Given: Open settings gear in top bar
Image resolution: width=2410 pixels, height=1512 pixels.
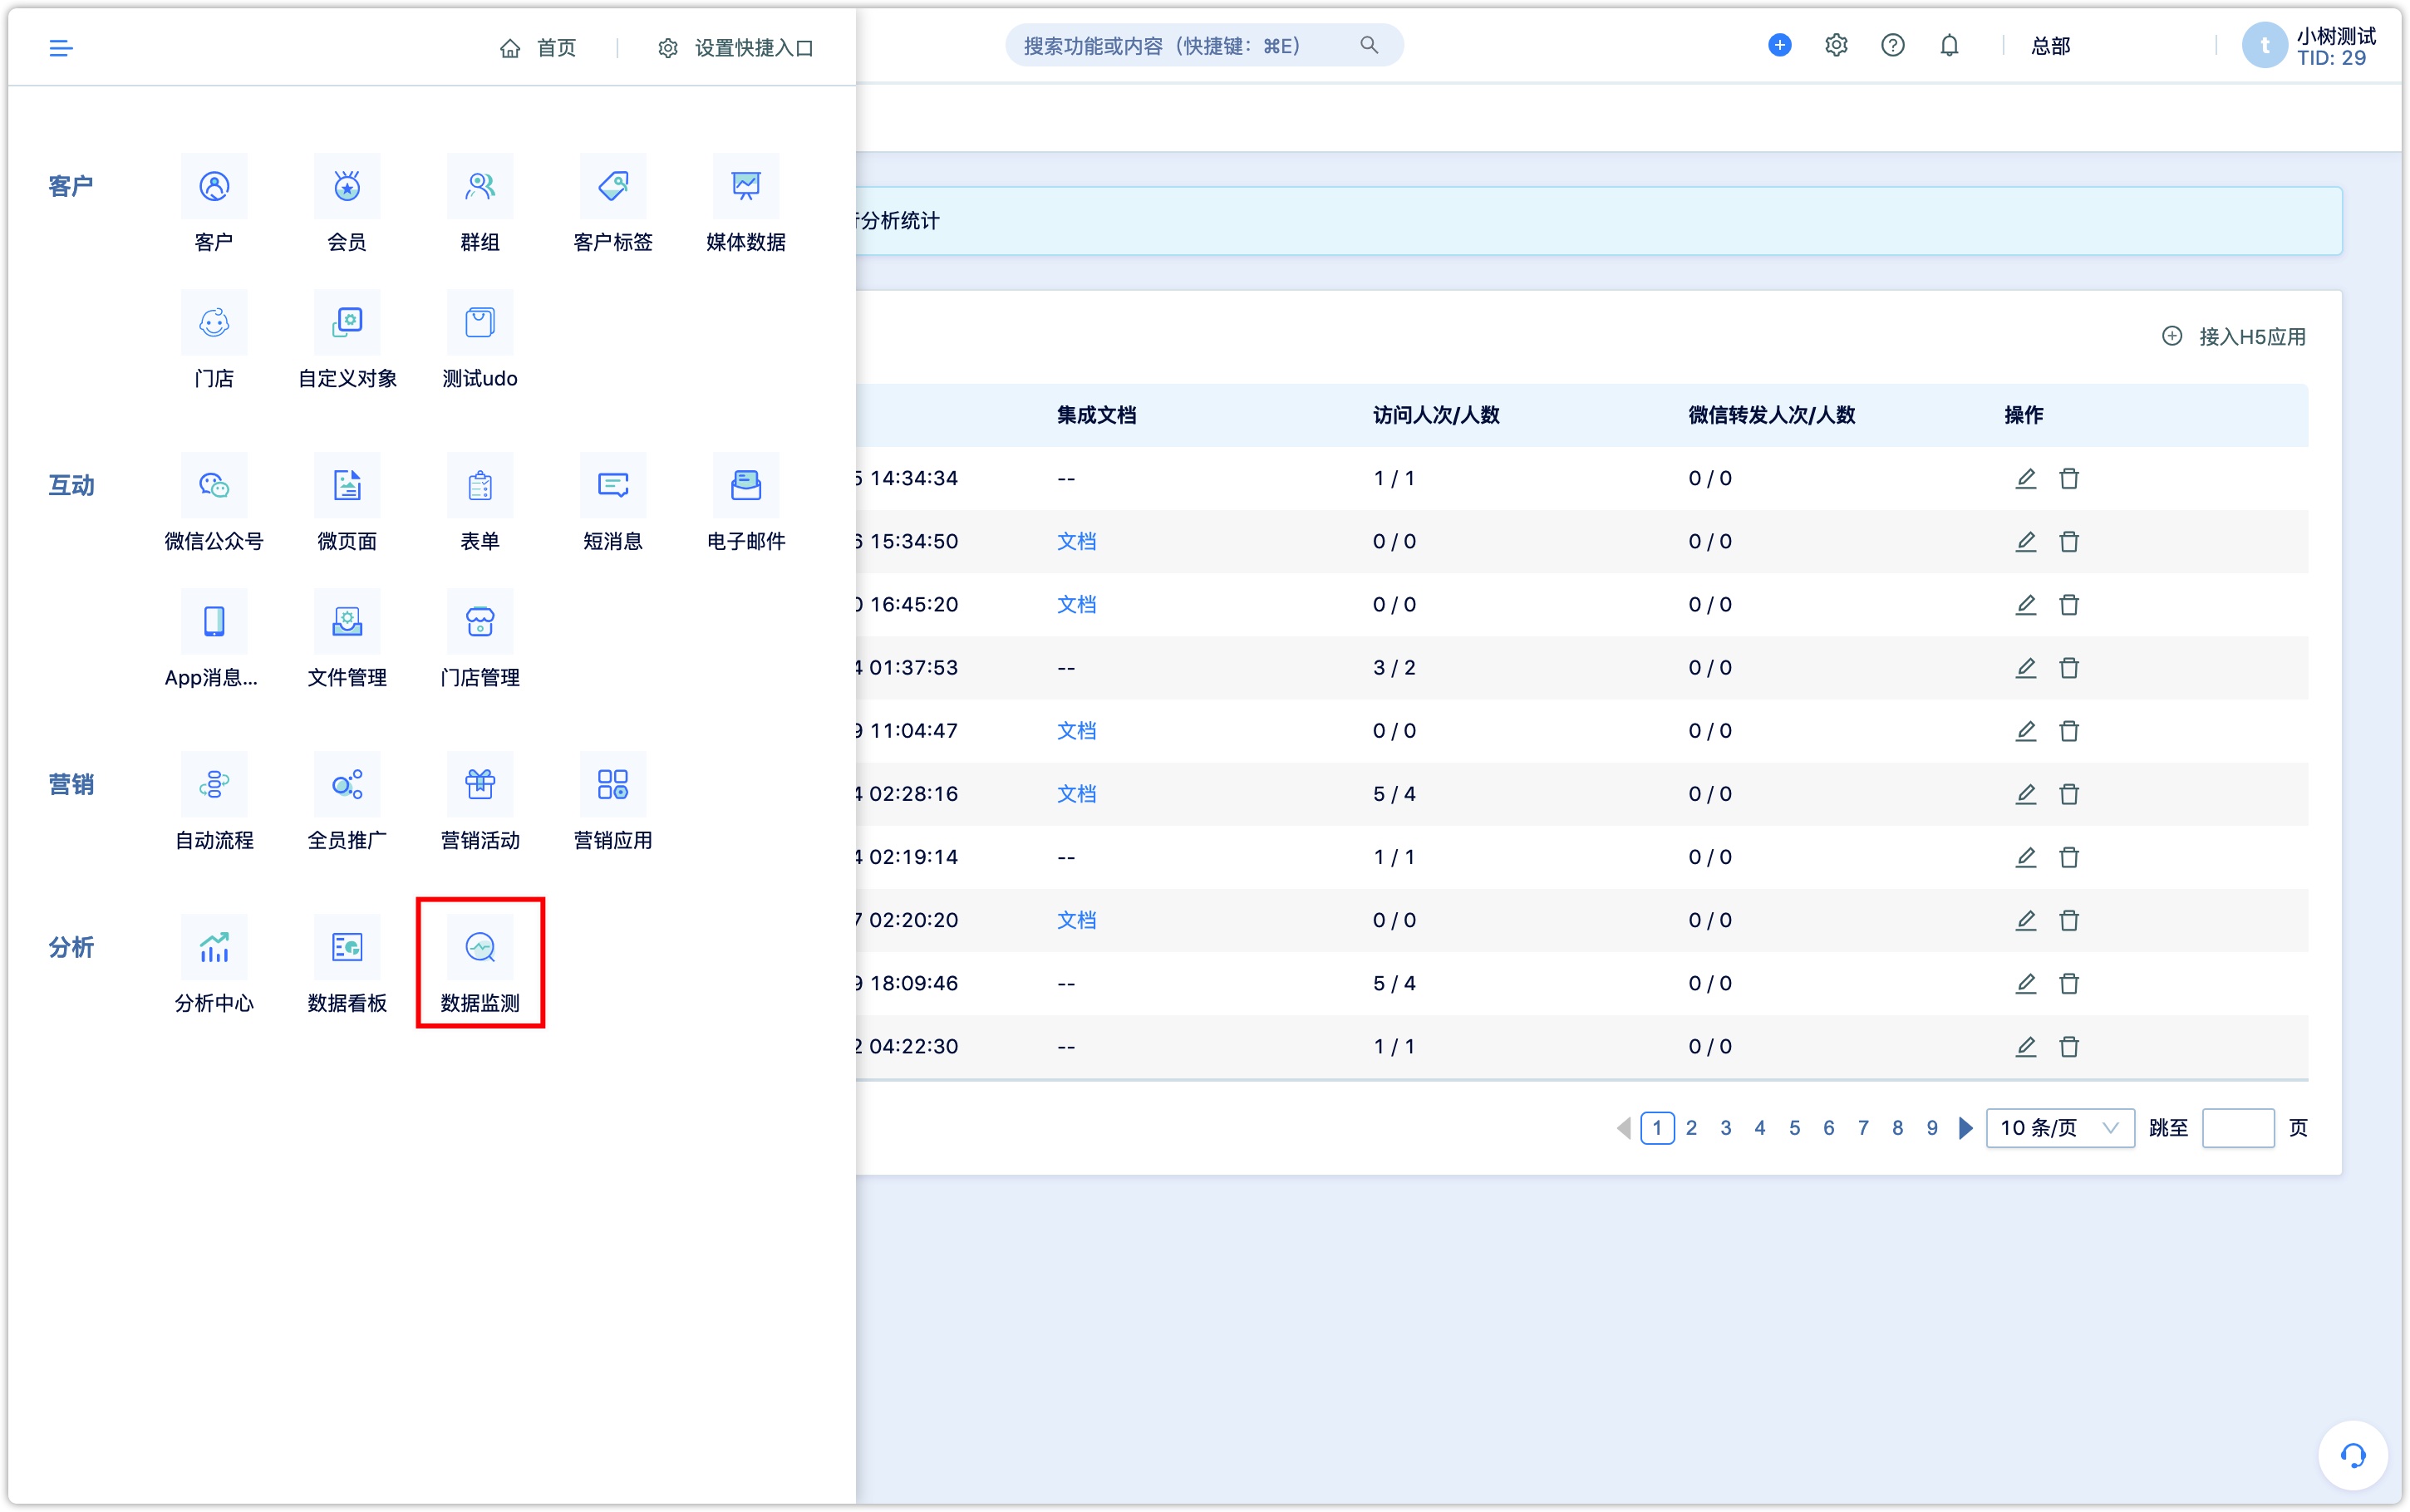Looking at the screenshot, I should [1836, 45].
